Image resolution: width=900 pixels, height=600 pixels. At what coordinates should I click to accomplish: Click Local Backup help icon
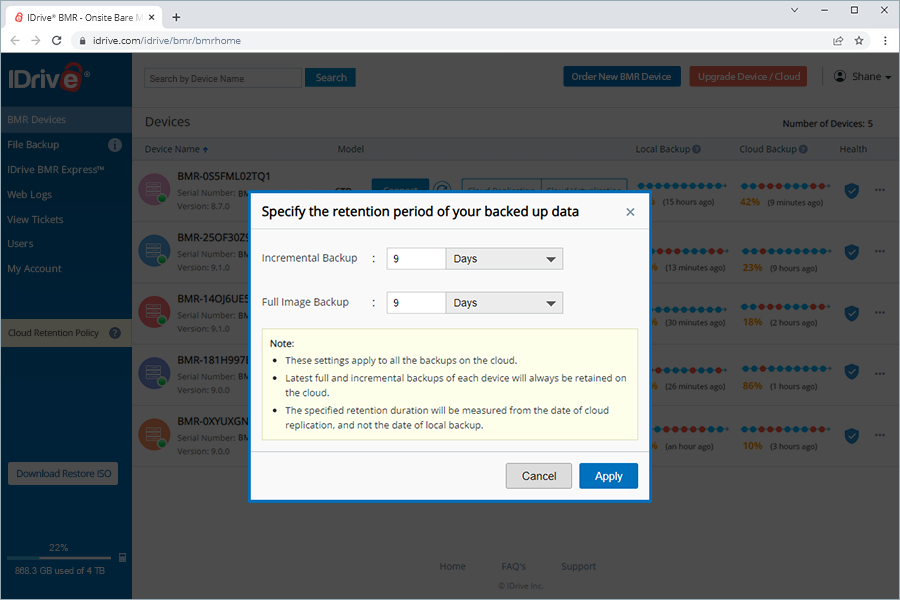(696, 149)
